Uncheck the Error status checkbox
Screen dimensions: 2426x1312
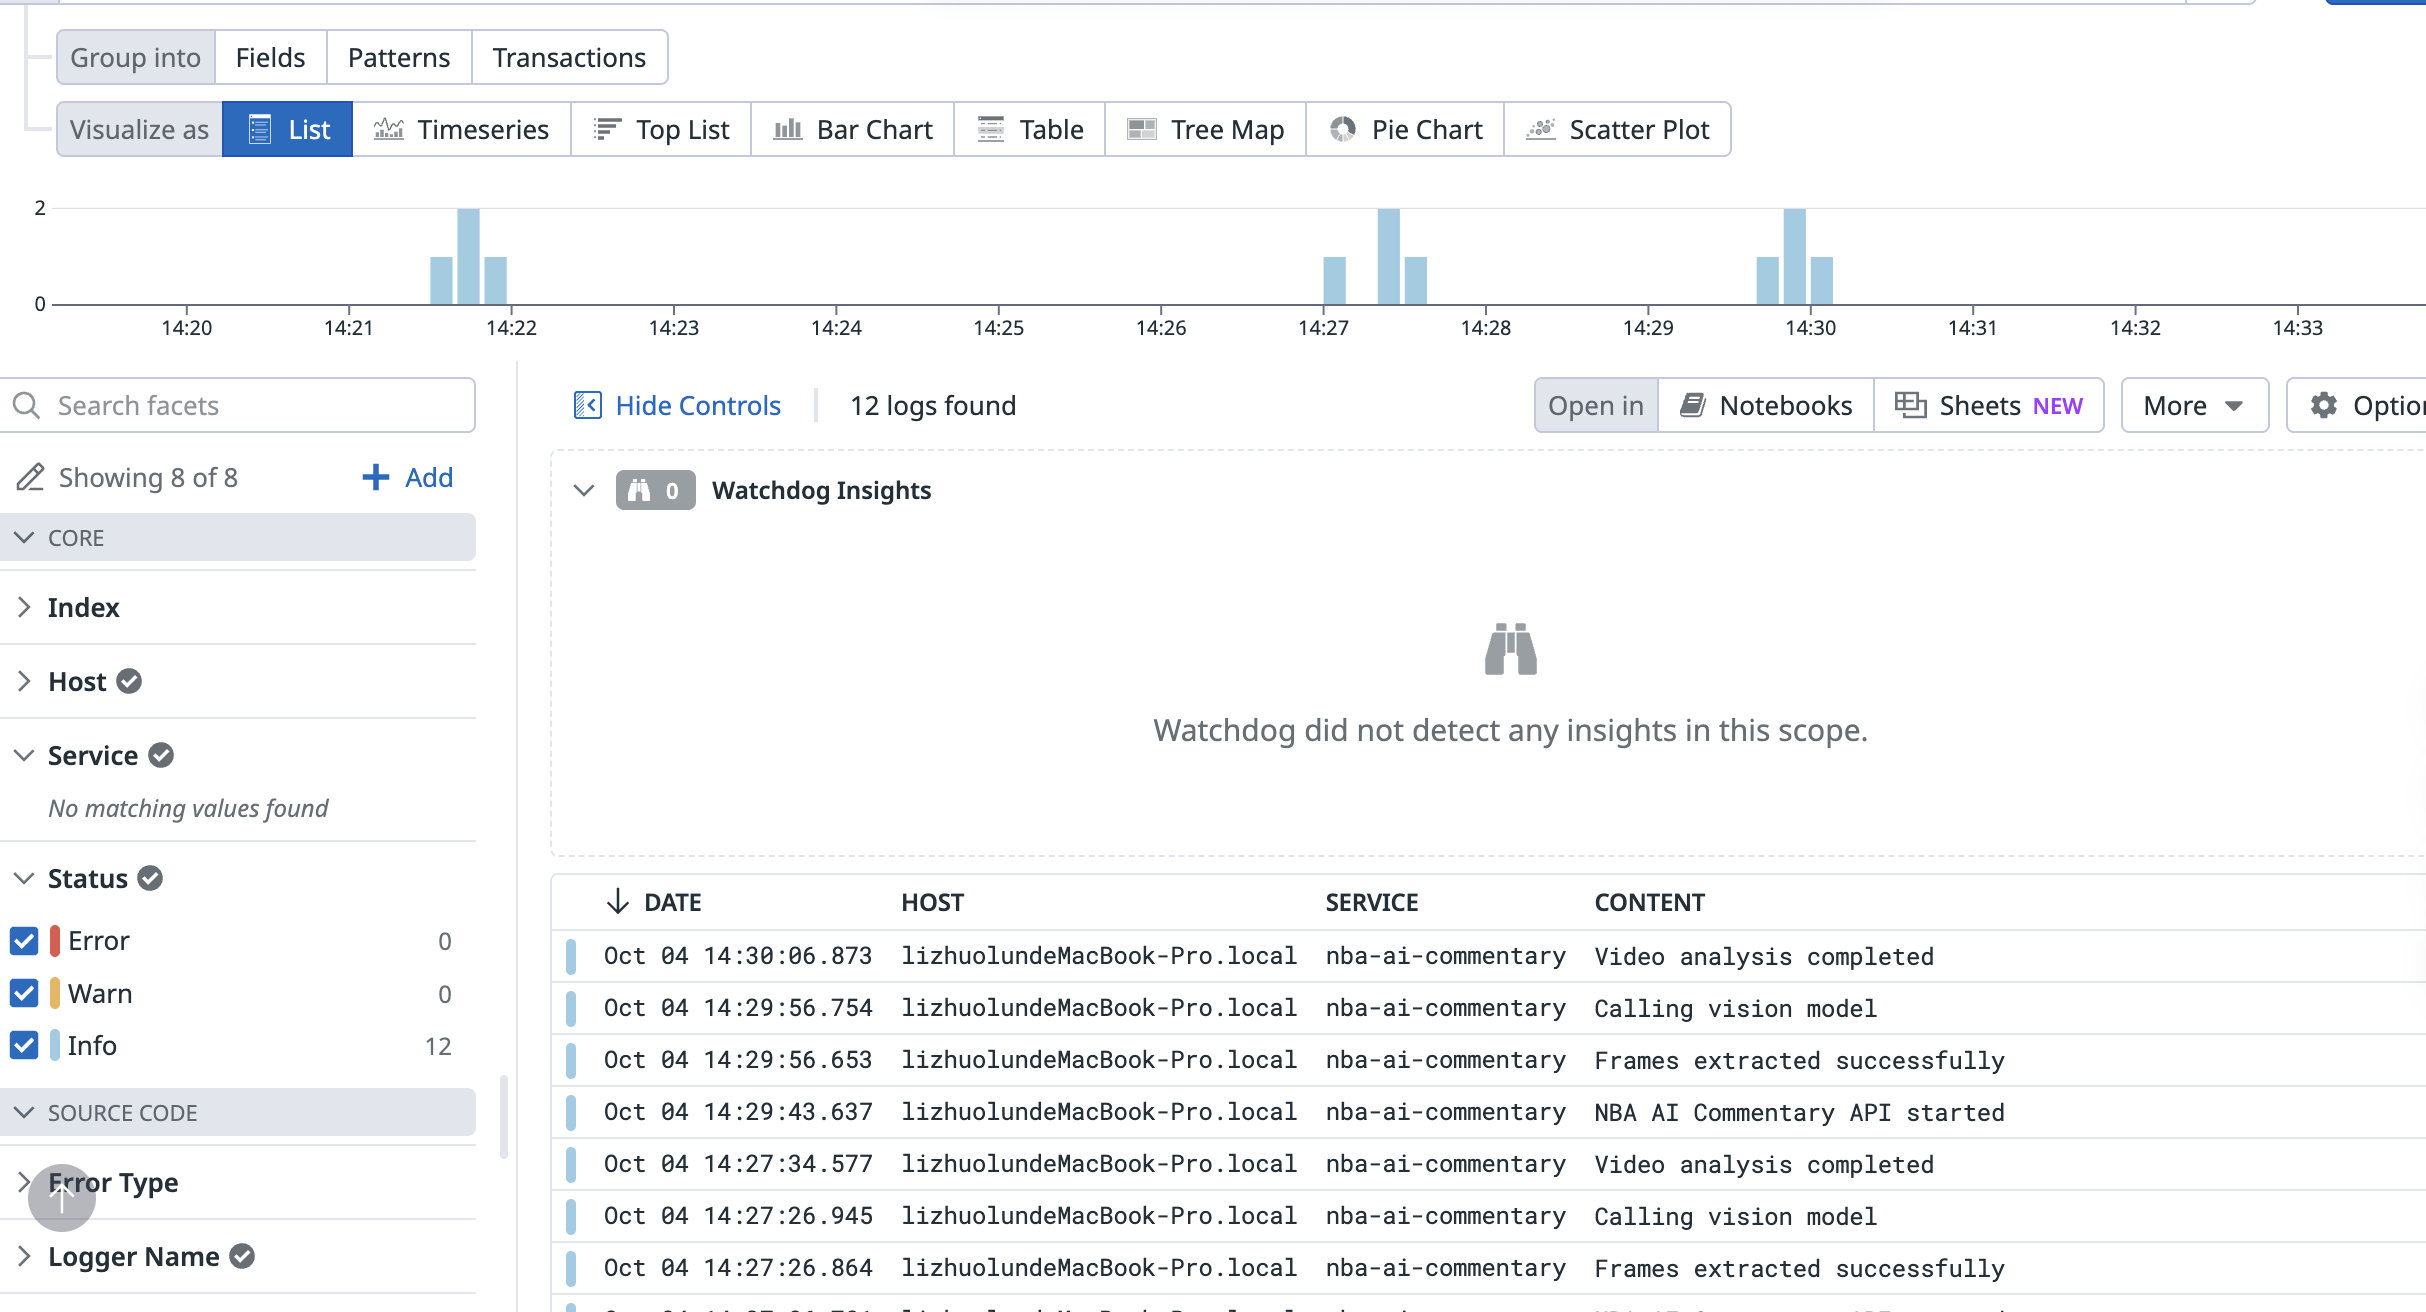[x=24, y=941]
